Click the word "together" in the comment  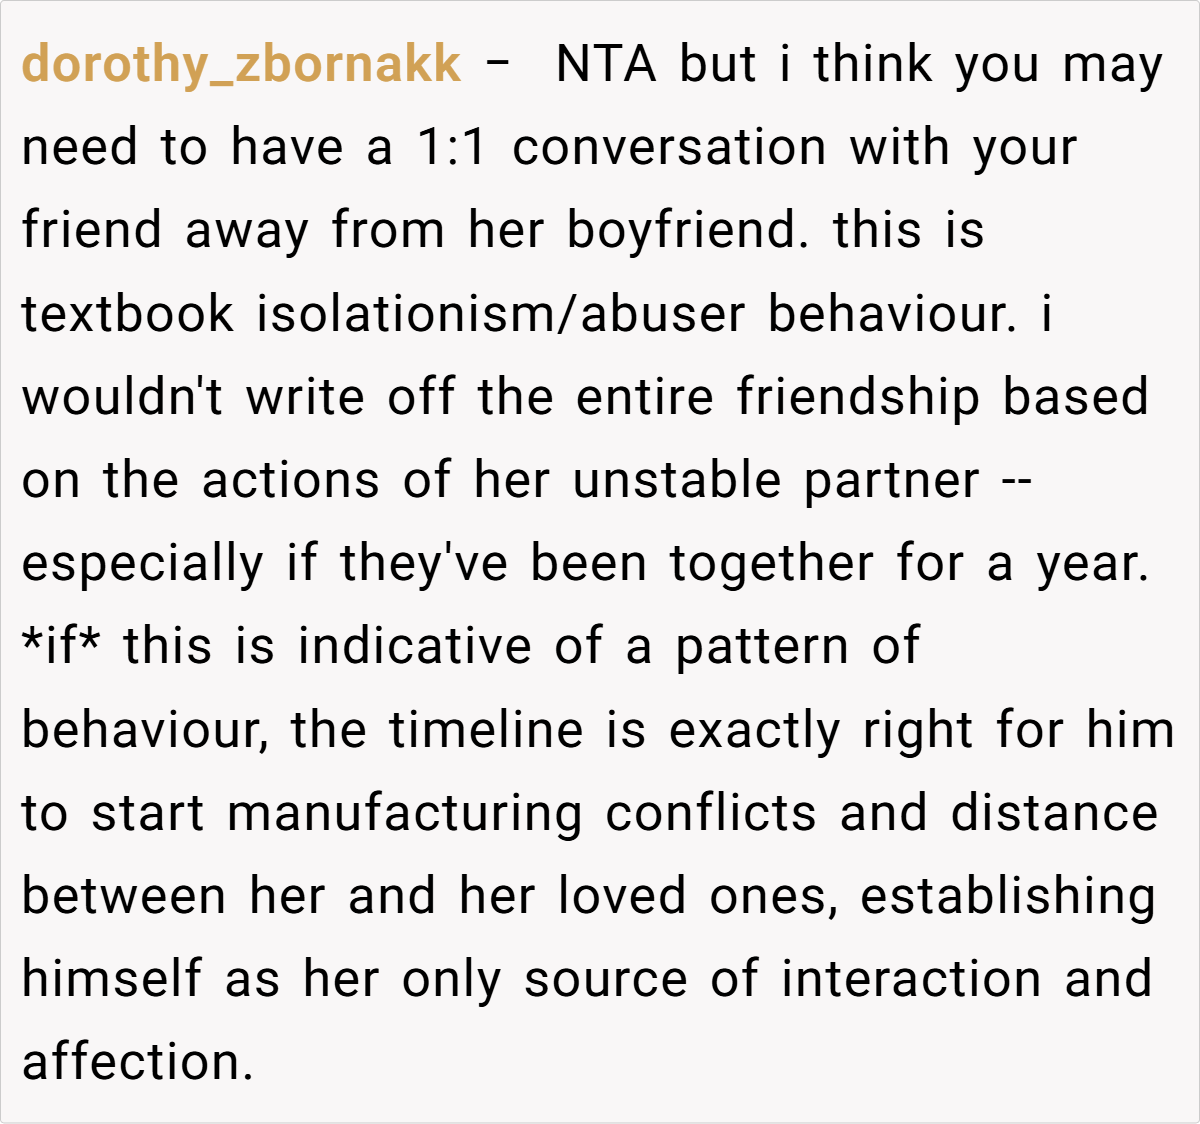(771, 563)
